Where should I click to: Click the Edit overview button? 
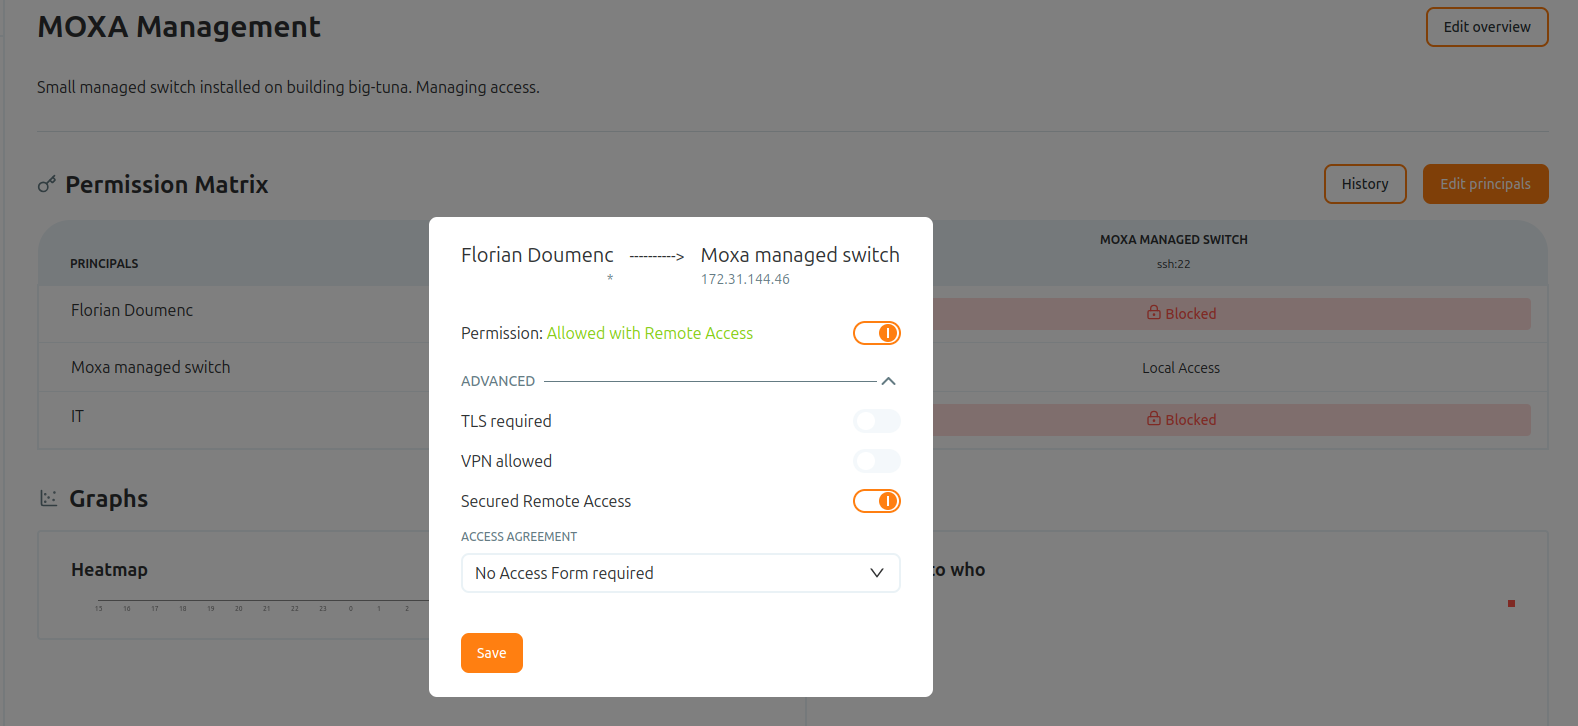click(x=1487, y=27)
